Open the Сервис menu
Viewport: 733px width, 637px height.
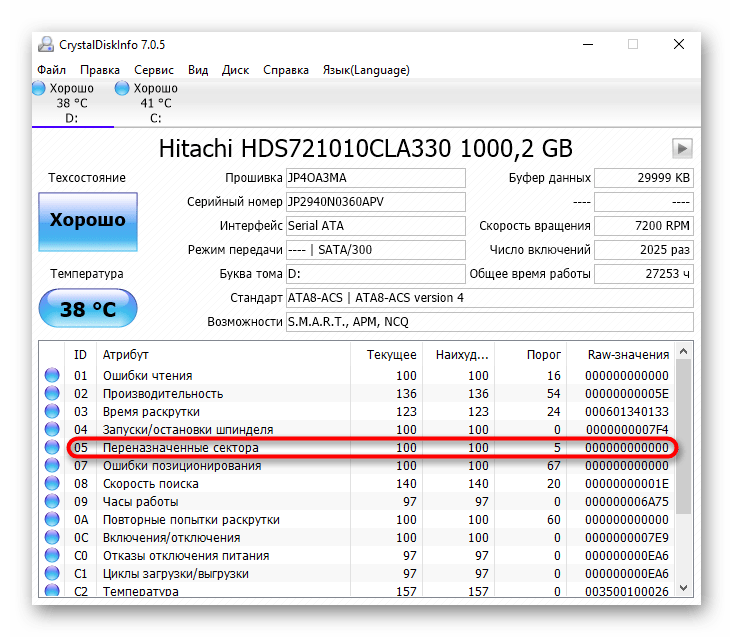[154, 70]
